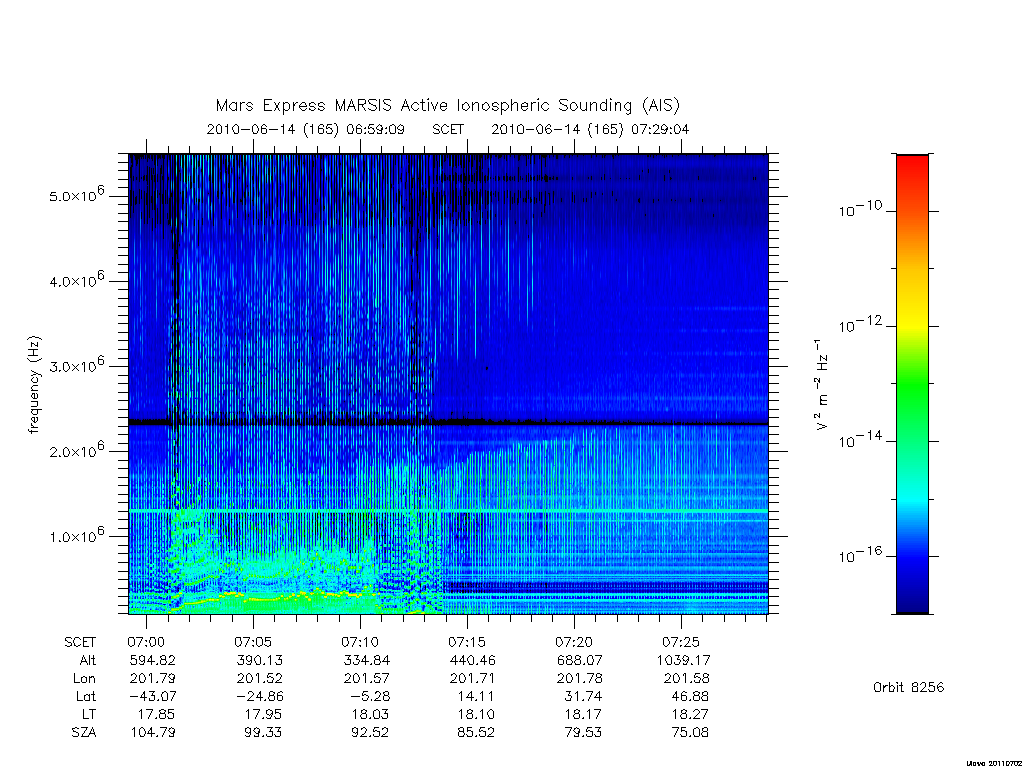Click the 'Orbit 8256' label
This screenshot has width=1024, height=768.
[x=908, y=688]
